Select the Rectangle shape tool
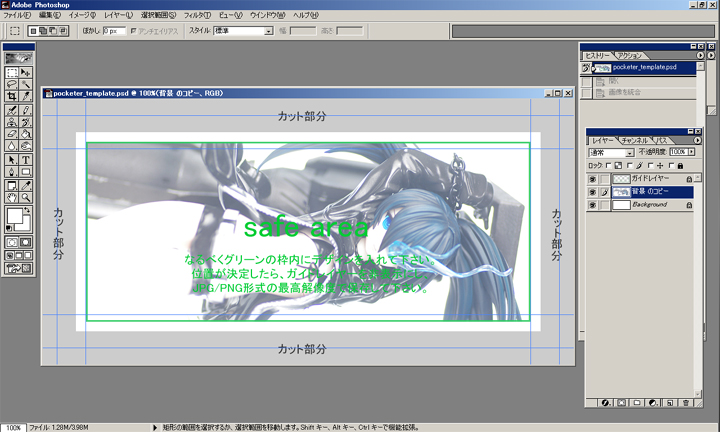 26,172
